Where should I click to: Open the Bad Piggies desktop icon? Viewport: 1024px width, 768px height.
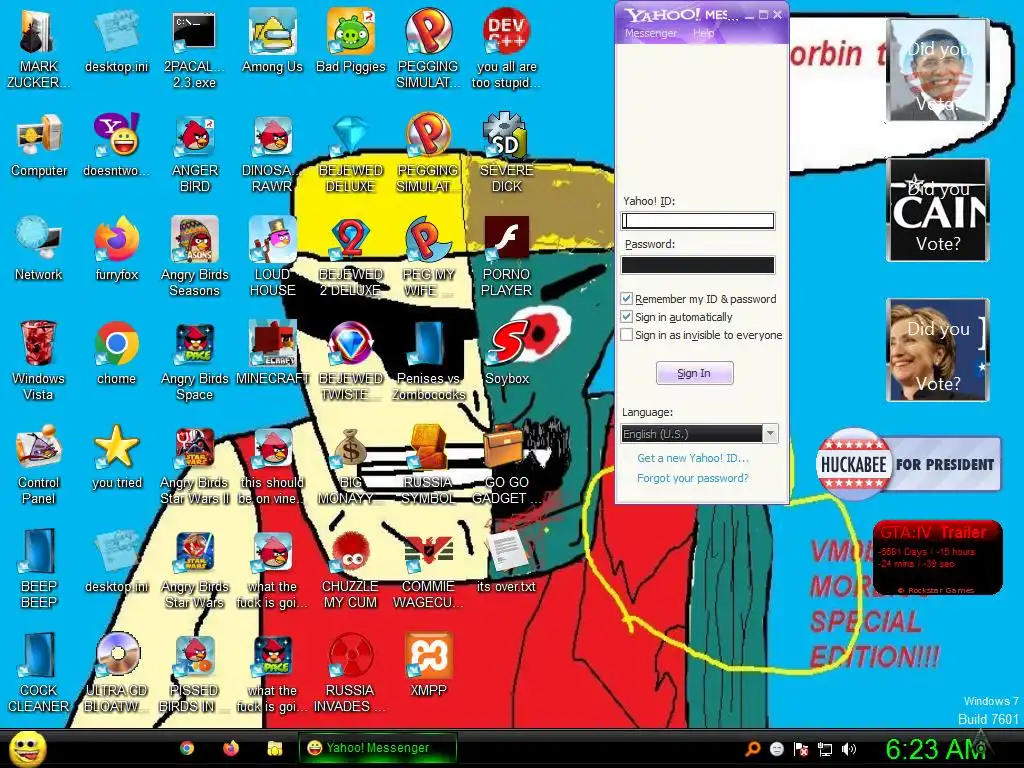point(351,40)
